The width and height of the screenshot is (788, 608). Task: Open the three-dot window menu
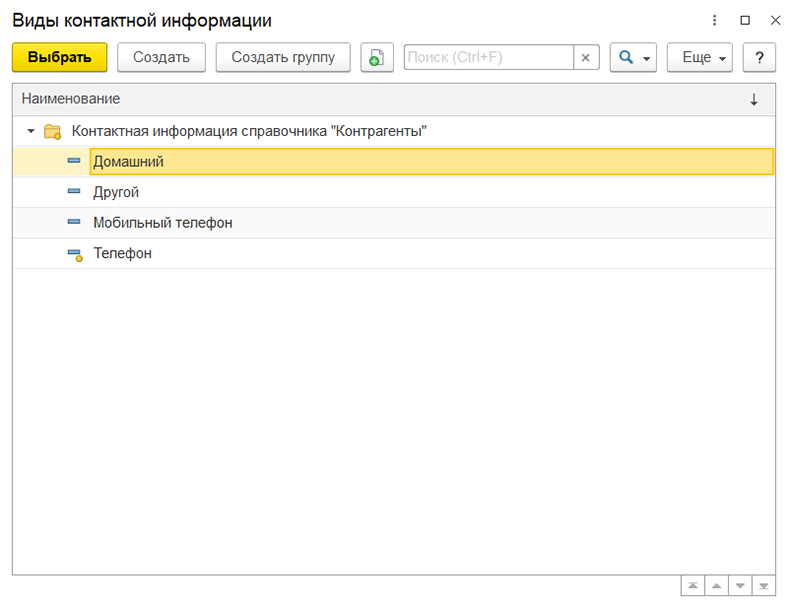[x=714, y=20]
